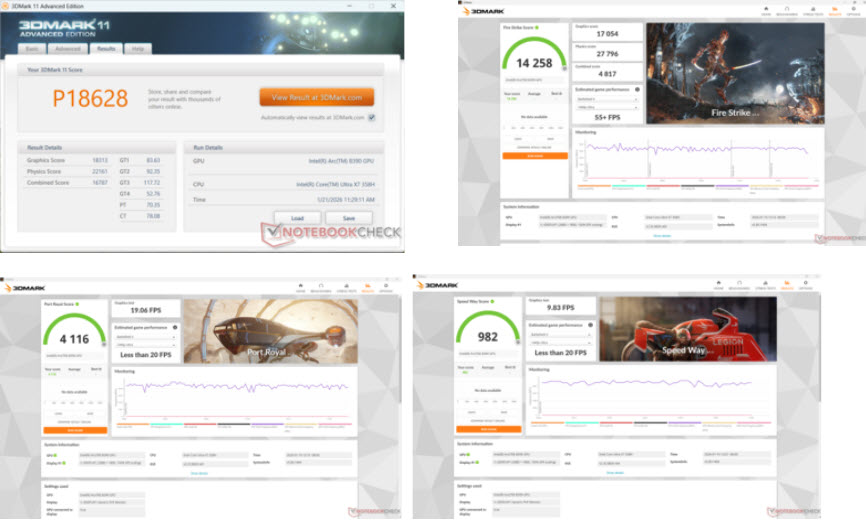Click the Fire Strike benchmark thumbnail image
Viewport: 866px width, 521px height.
[735, 73]
